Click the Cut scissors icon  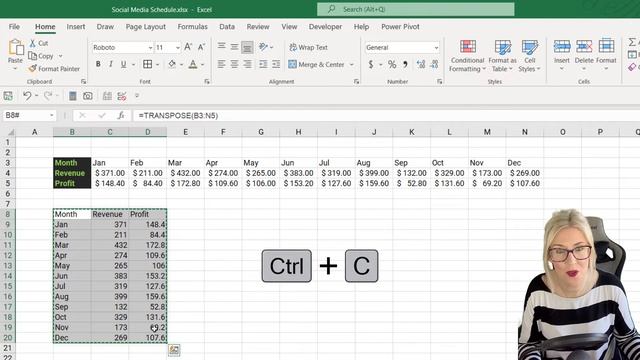(33, 43)
